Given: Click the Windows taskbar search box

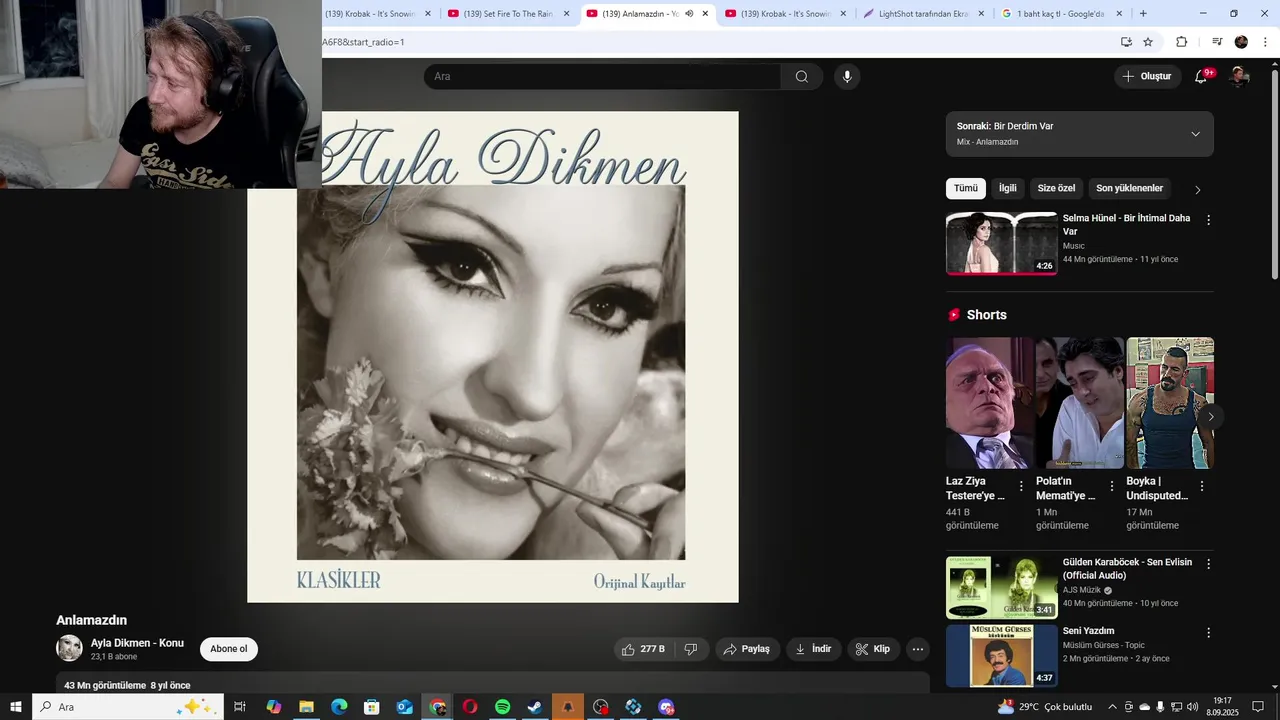Looking at the screenshot, I should [128, 707].
